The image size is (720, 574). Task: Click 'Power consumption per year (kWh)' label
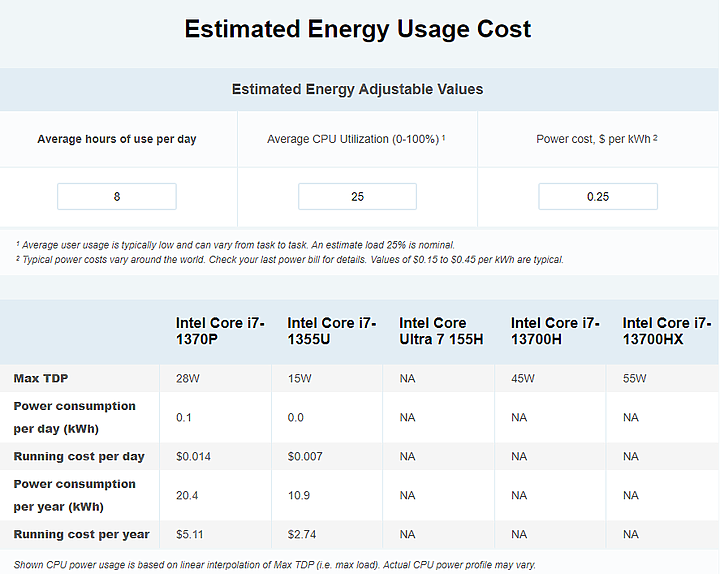74,495
